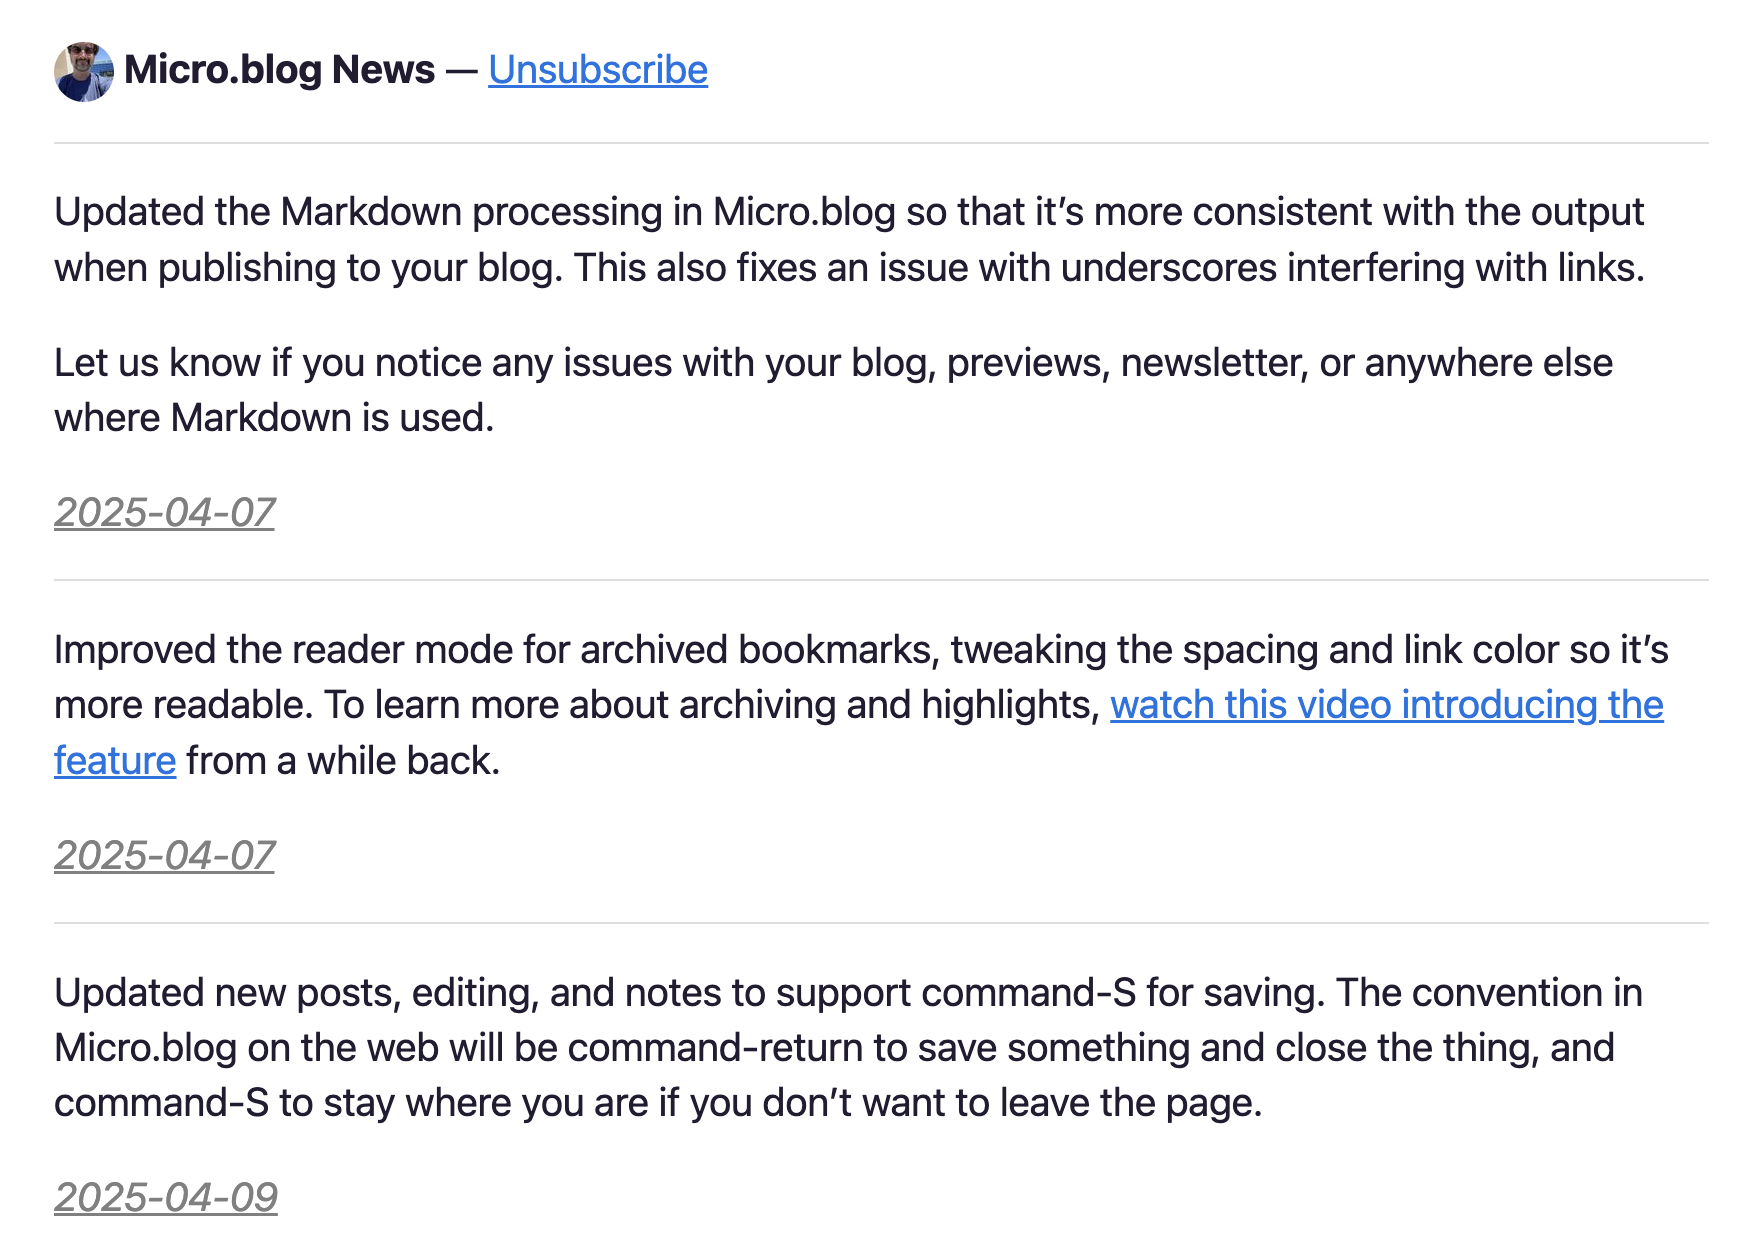Click the paragraph about updated Markdown processing
Screen dimensions: 1738x1260
tap(850, 240)
